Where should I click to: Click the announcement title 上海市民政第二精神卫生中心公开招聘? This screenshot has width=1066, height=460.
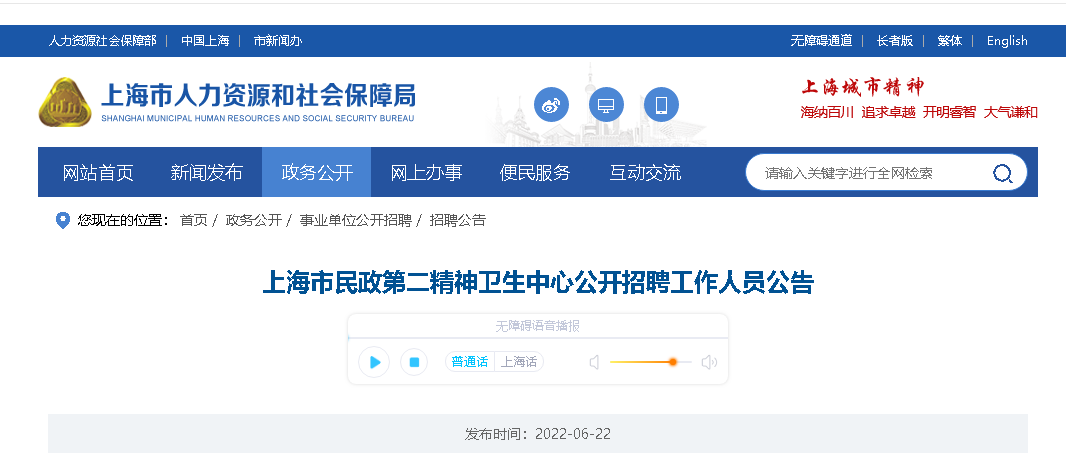point(538,283)
